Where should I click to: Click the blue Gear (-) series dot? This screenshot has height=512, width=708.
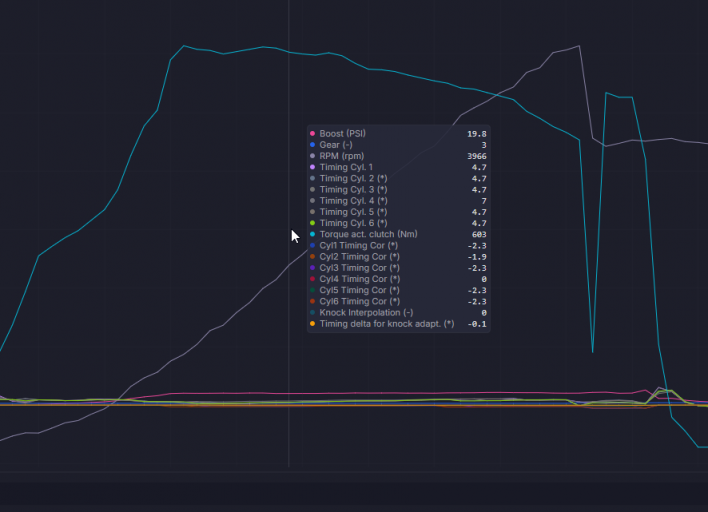(x=312, y=145)
